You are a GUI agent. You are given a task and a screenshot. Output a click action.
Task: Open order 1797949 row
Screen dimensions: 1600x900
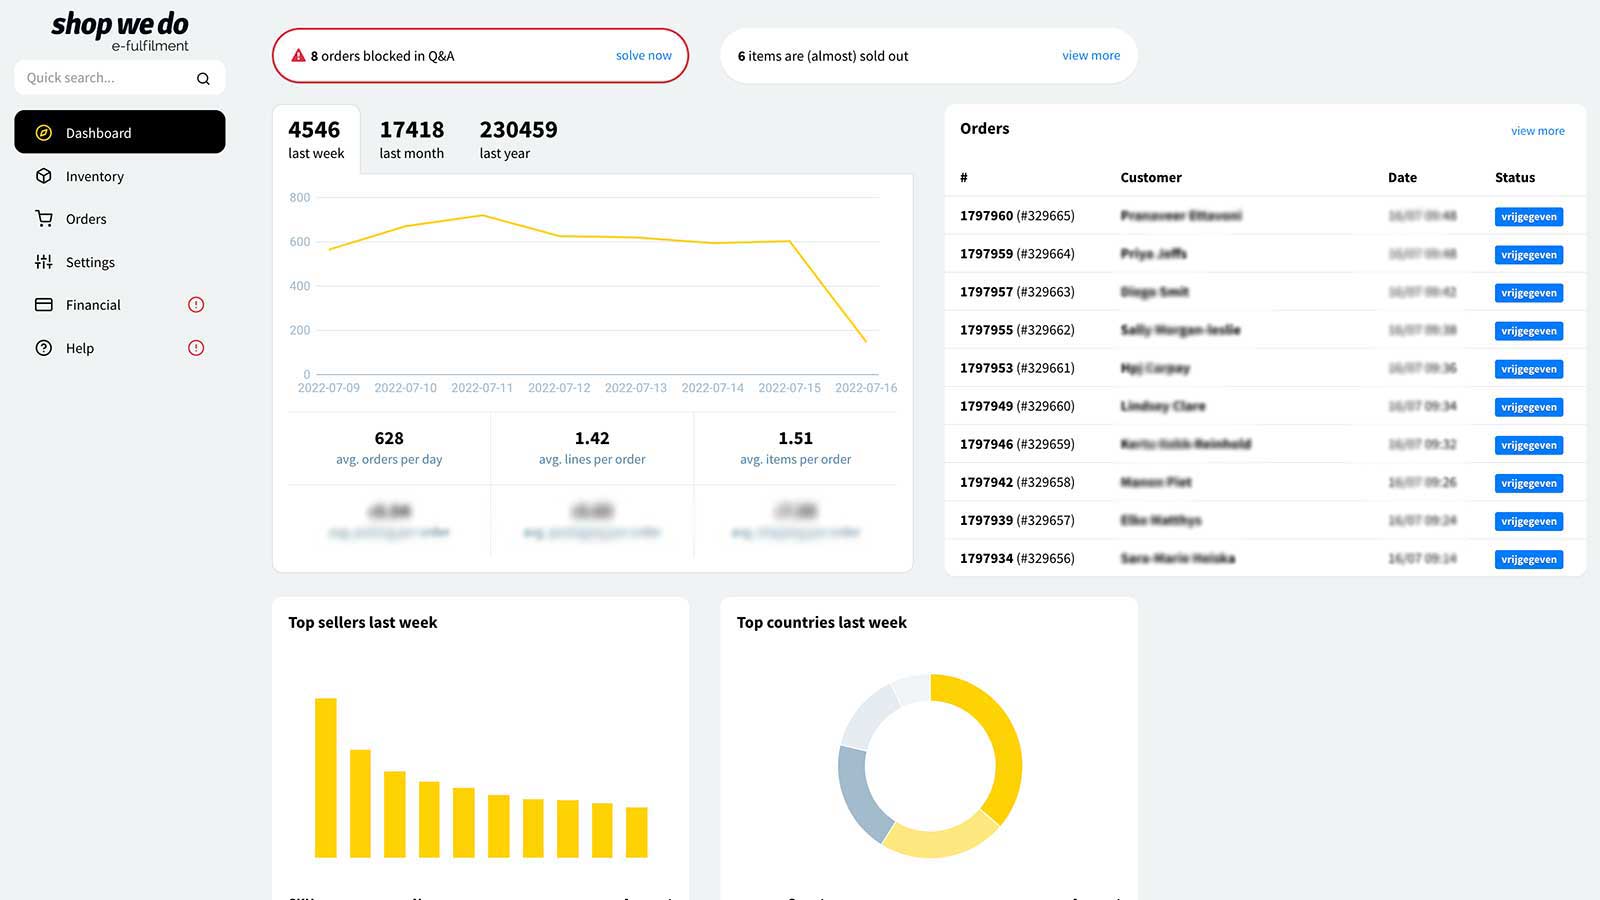pos(1265,406)
